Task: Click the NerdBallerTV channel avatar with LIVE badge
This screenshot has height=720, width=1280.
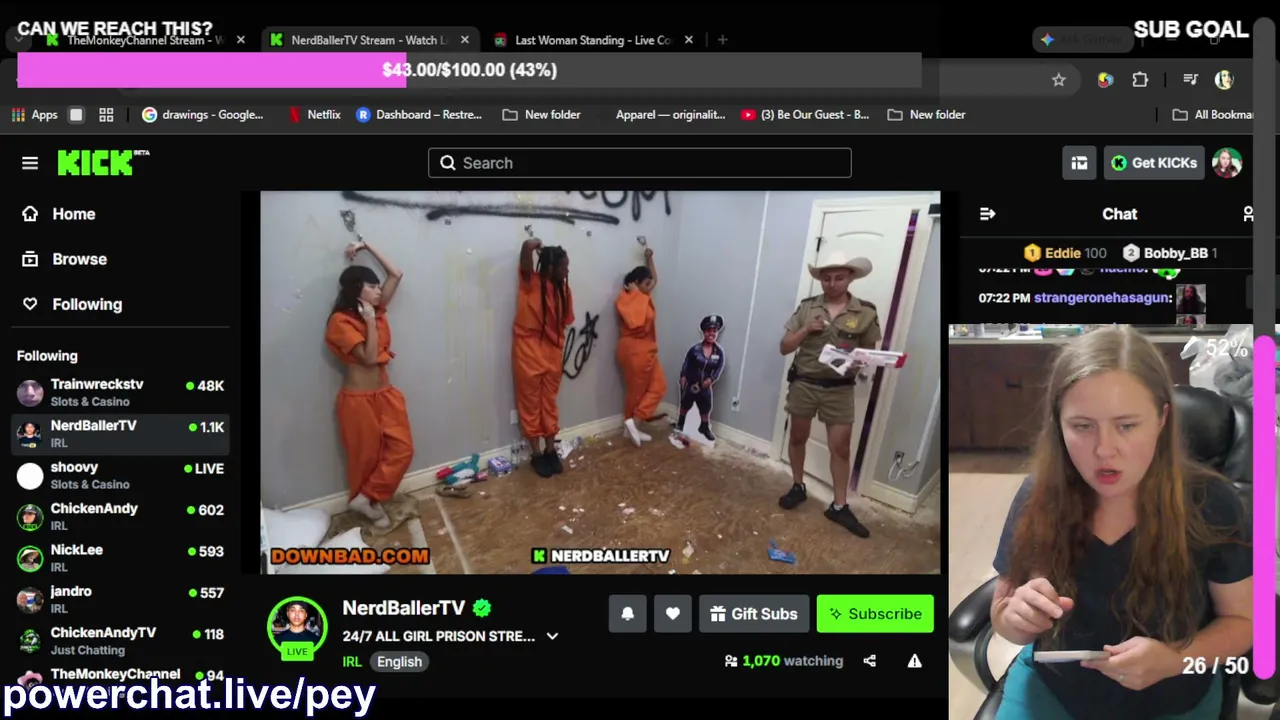Action: [297, 627]
